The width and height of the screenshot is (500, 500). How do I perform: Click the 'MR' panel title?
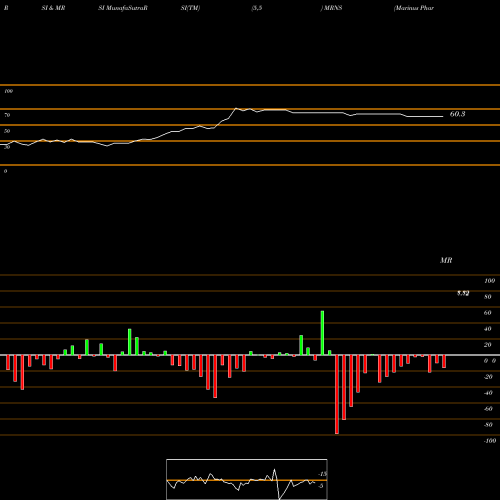point(446,260)
